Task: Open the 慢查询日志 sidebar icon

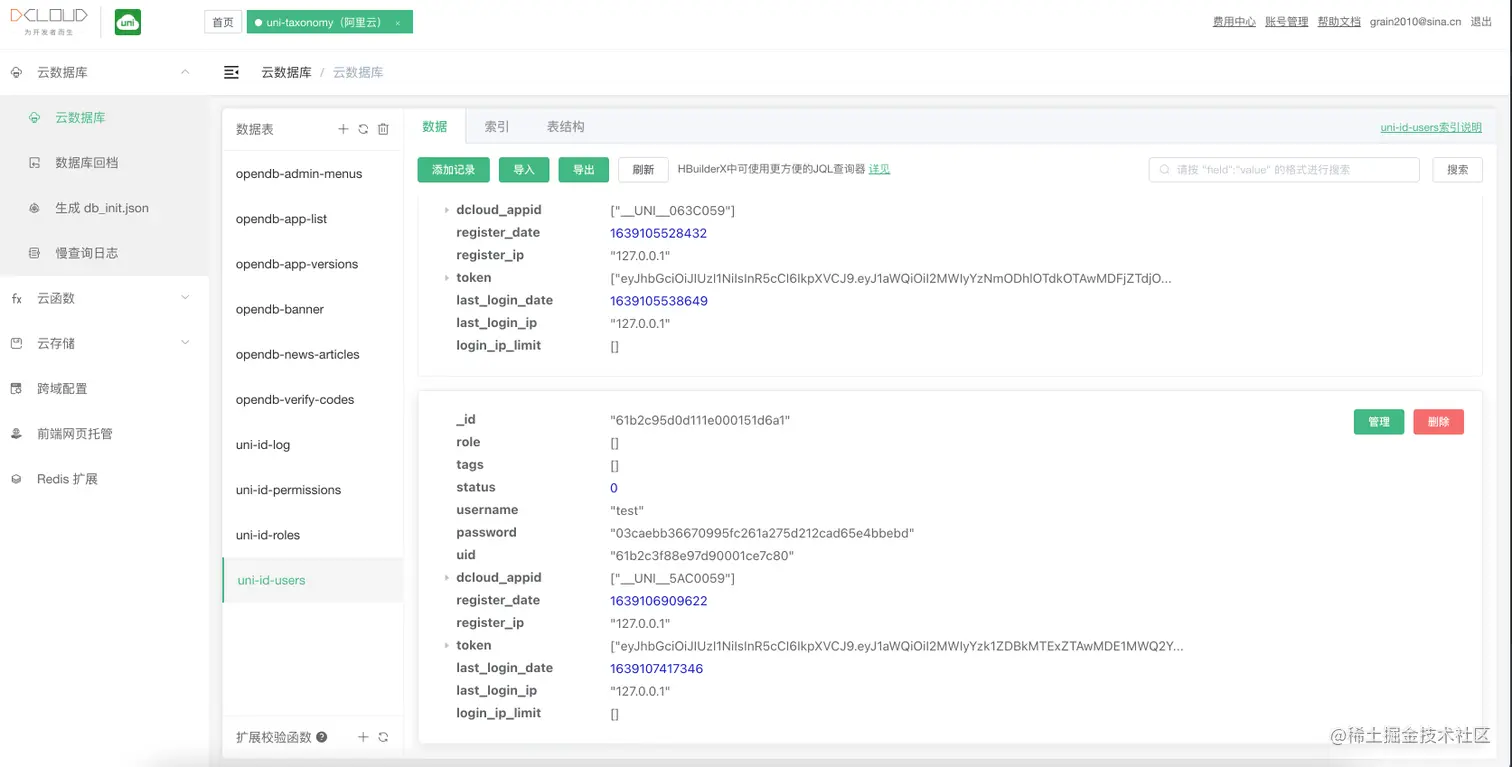Action: coord(35,253)
